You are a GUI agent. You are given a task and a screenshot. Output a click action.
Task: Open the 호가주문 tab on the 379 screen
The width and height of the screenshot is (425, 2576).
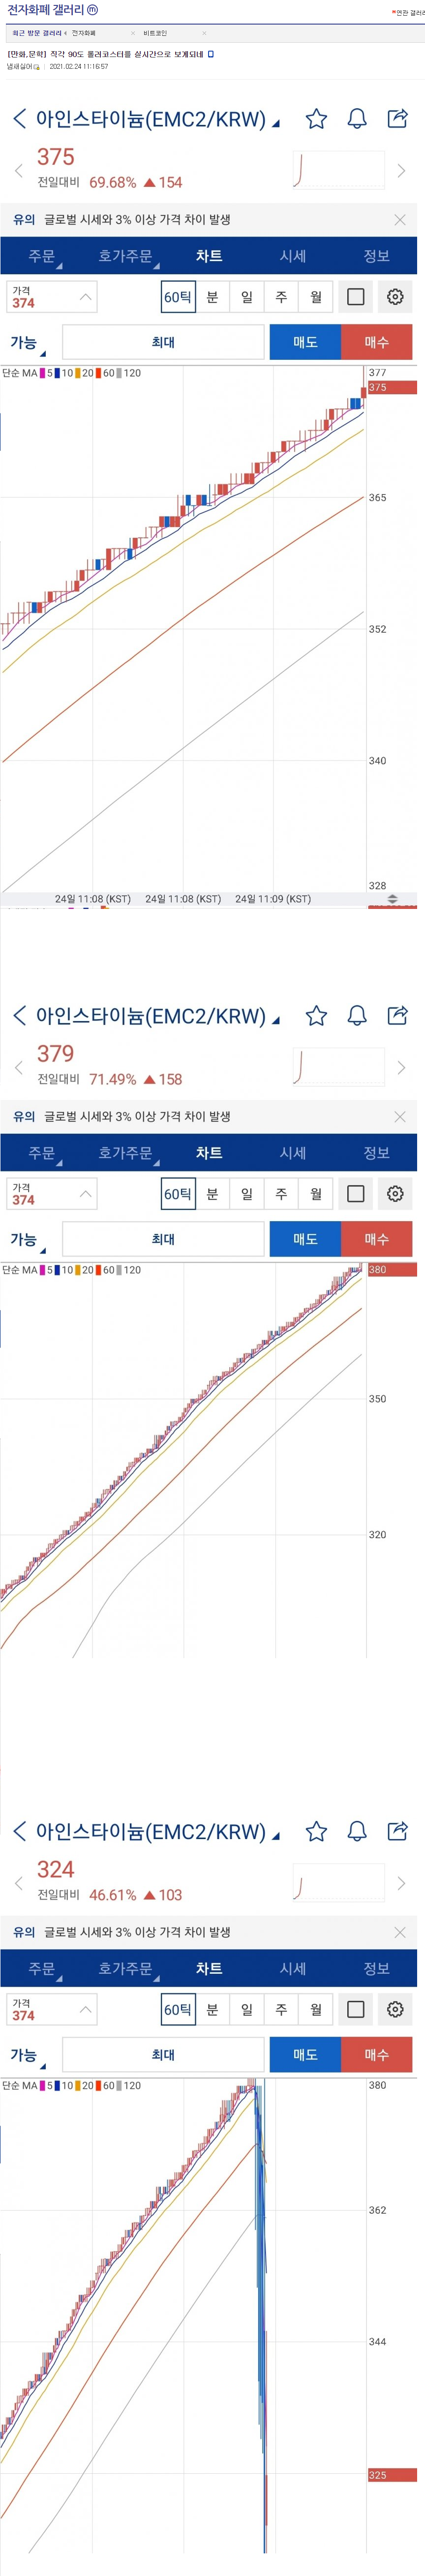tap(125, 1154)
